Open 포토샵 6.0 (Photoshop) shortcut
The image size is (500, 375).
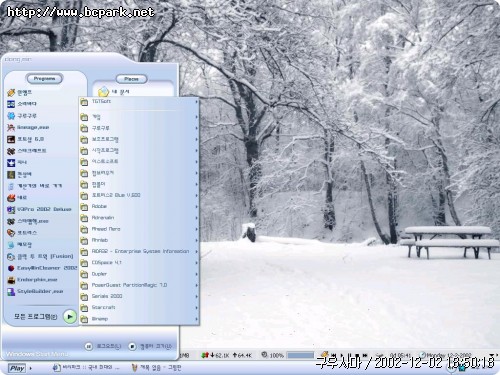(26, 139)
